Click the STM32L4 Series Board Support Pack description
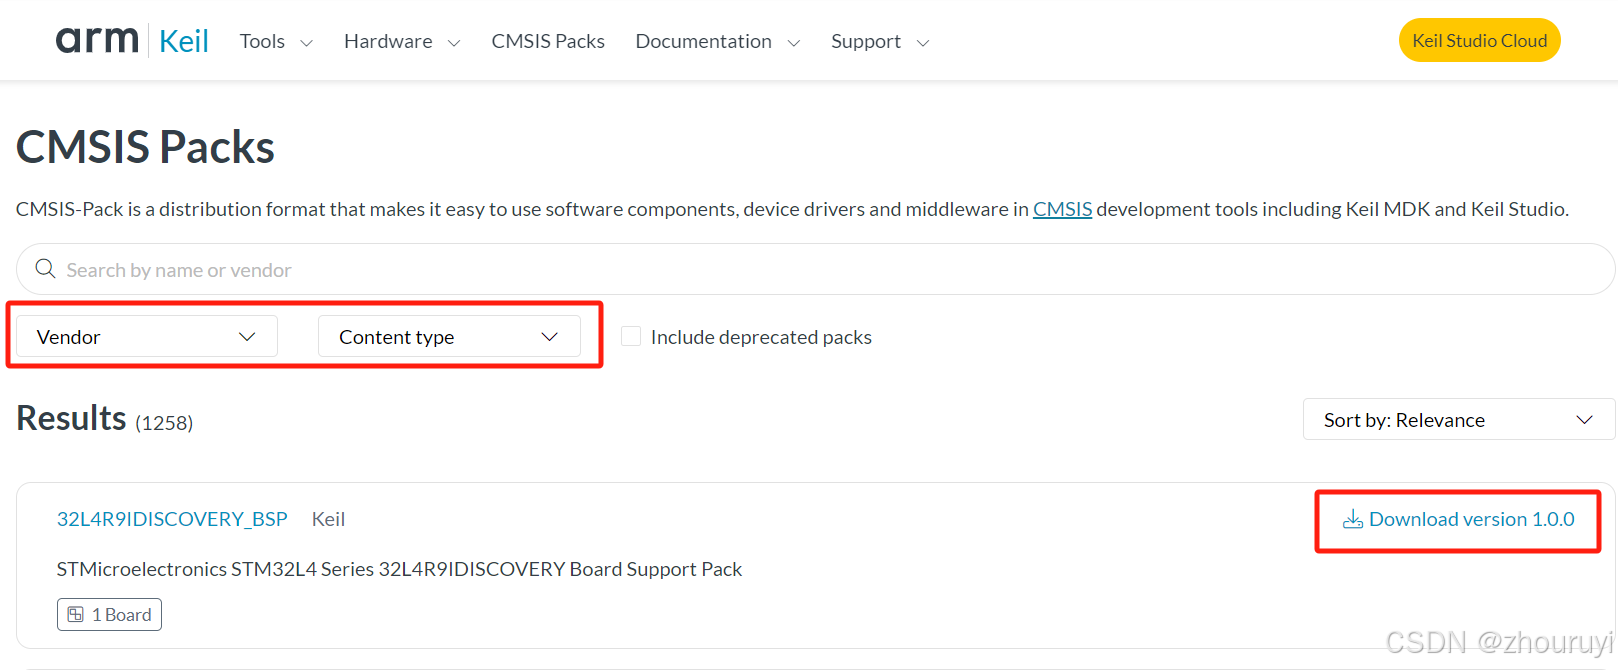The width and height of the screenshot is (1618, 670). [x=399, y=569]
